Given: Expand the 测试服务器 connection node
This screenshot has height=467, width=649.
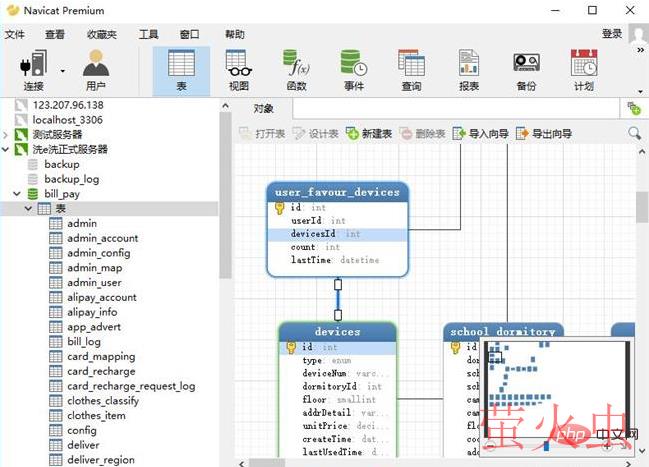Looking at the screenshot, I should coord(7,134).
